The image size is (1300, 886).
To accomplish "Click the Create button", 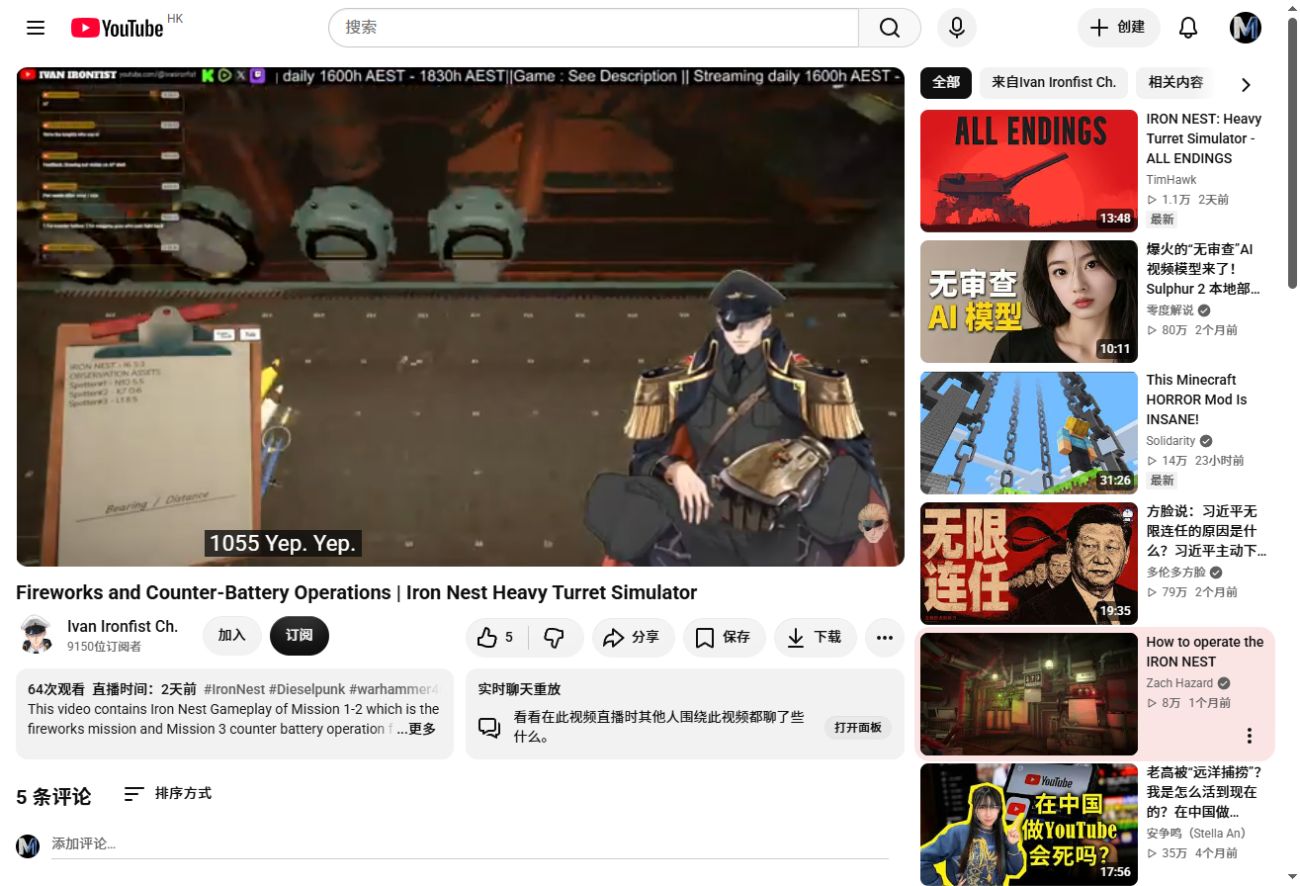I will coord(1118,28).
